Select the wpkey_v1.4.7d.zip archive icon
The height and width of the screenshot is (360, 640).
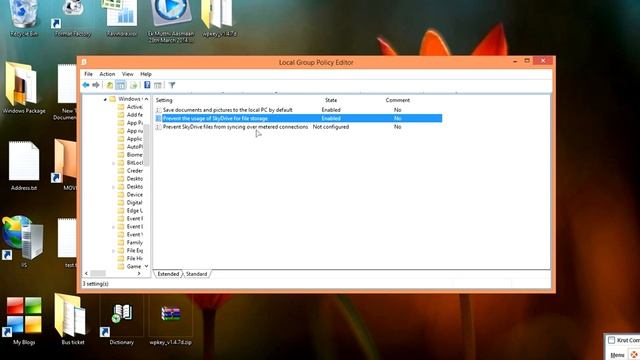click(171, 324)
